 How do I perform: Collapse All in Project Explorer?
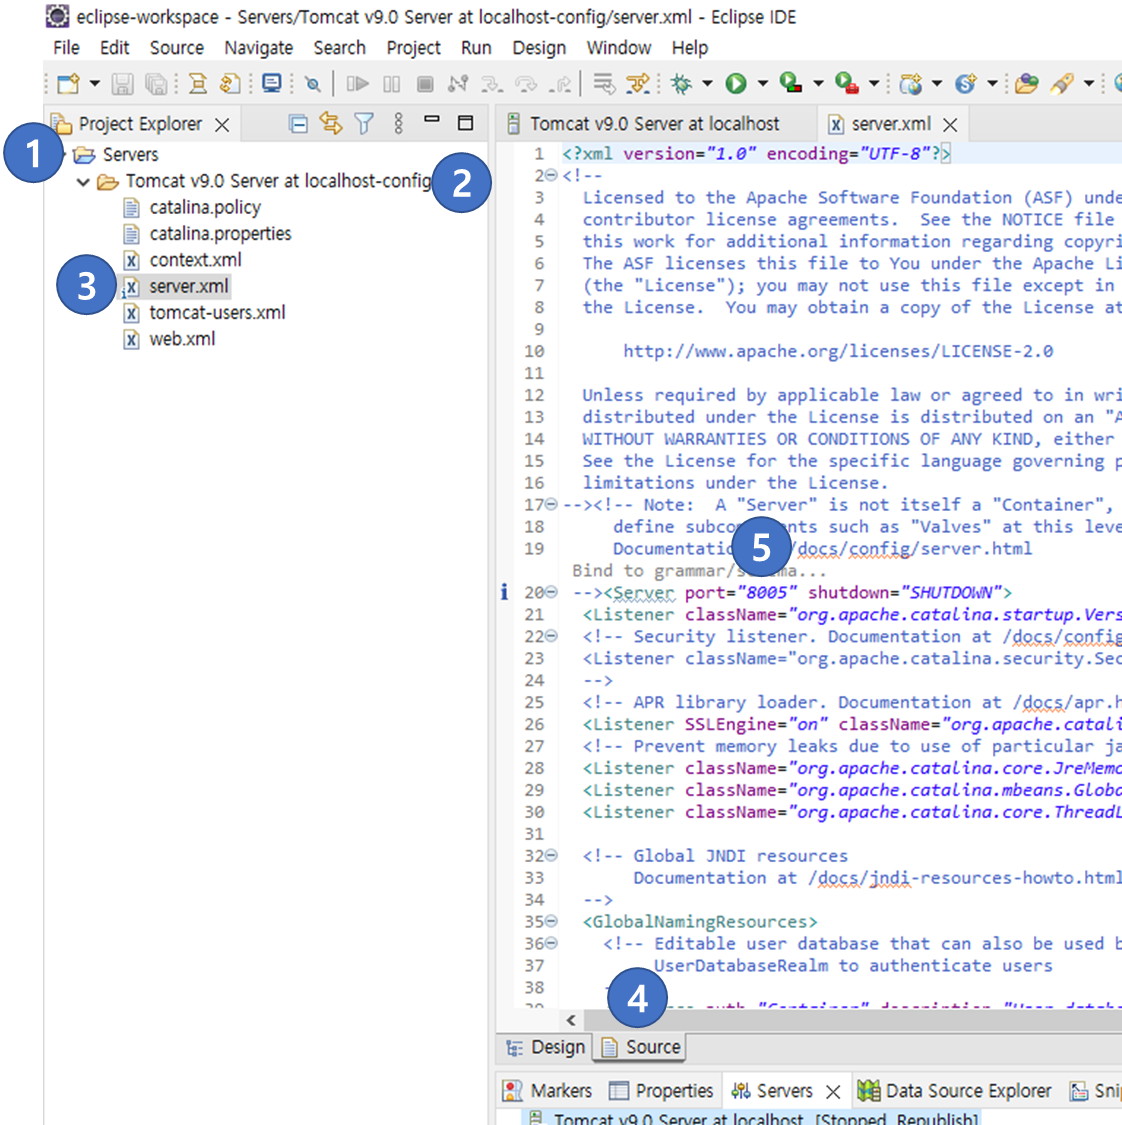[x=298, y=124]
